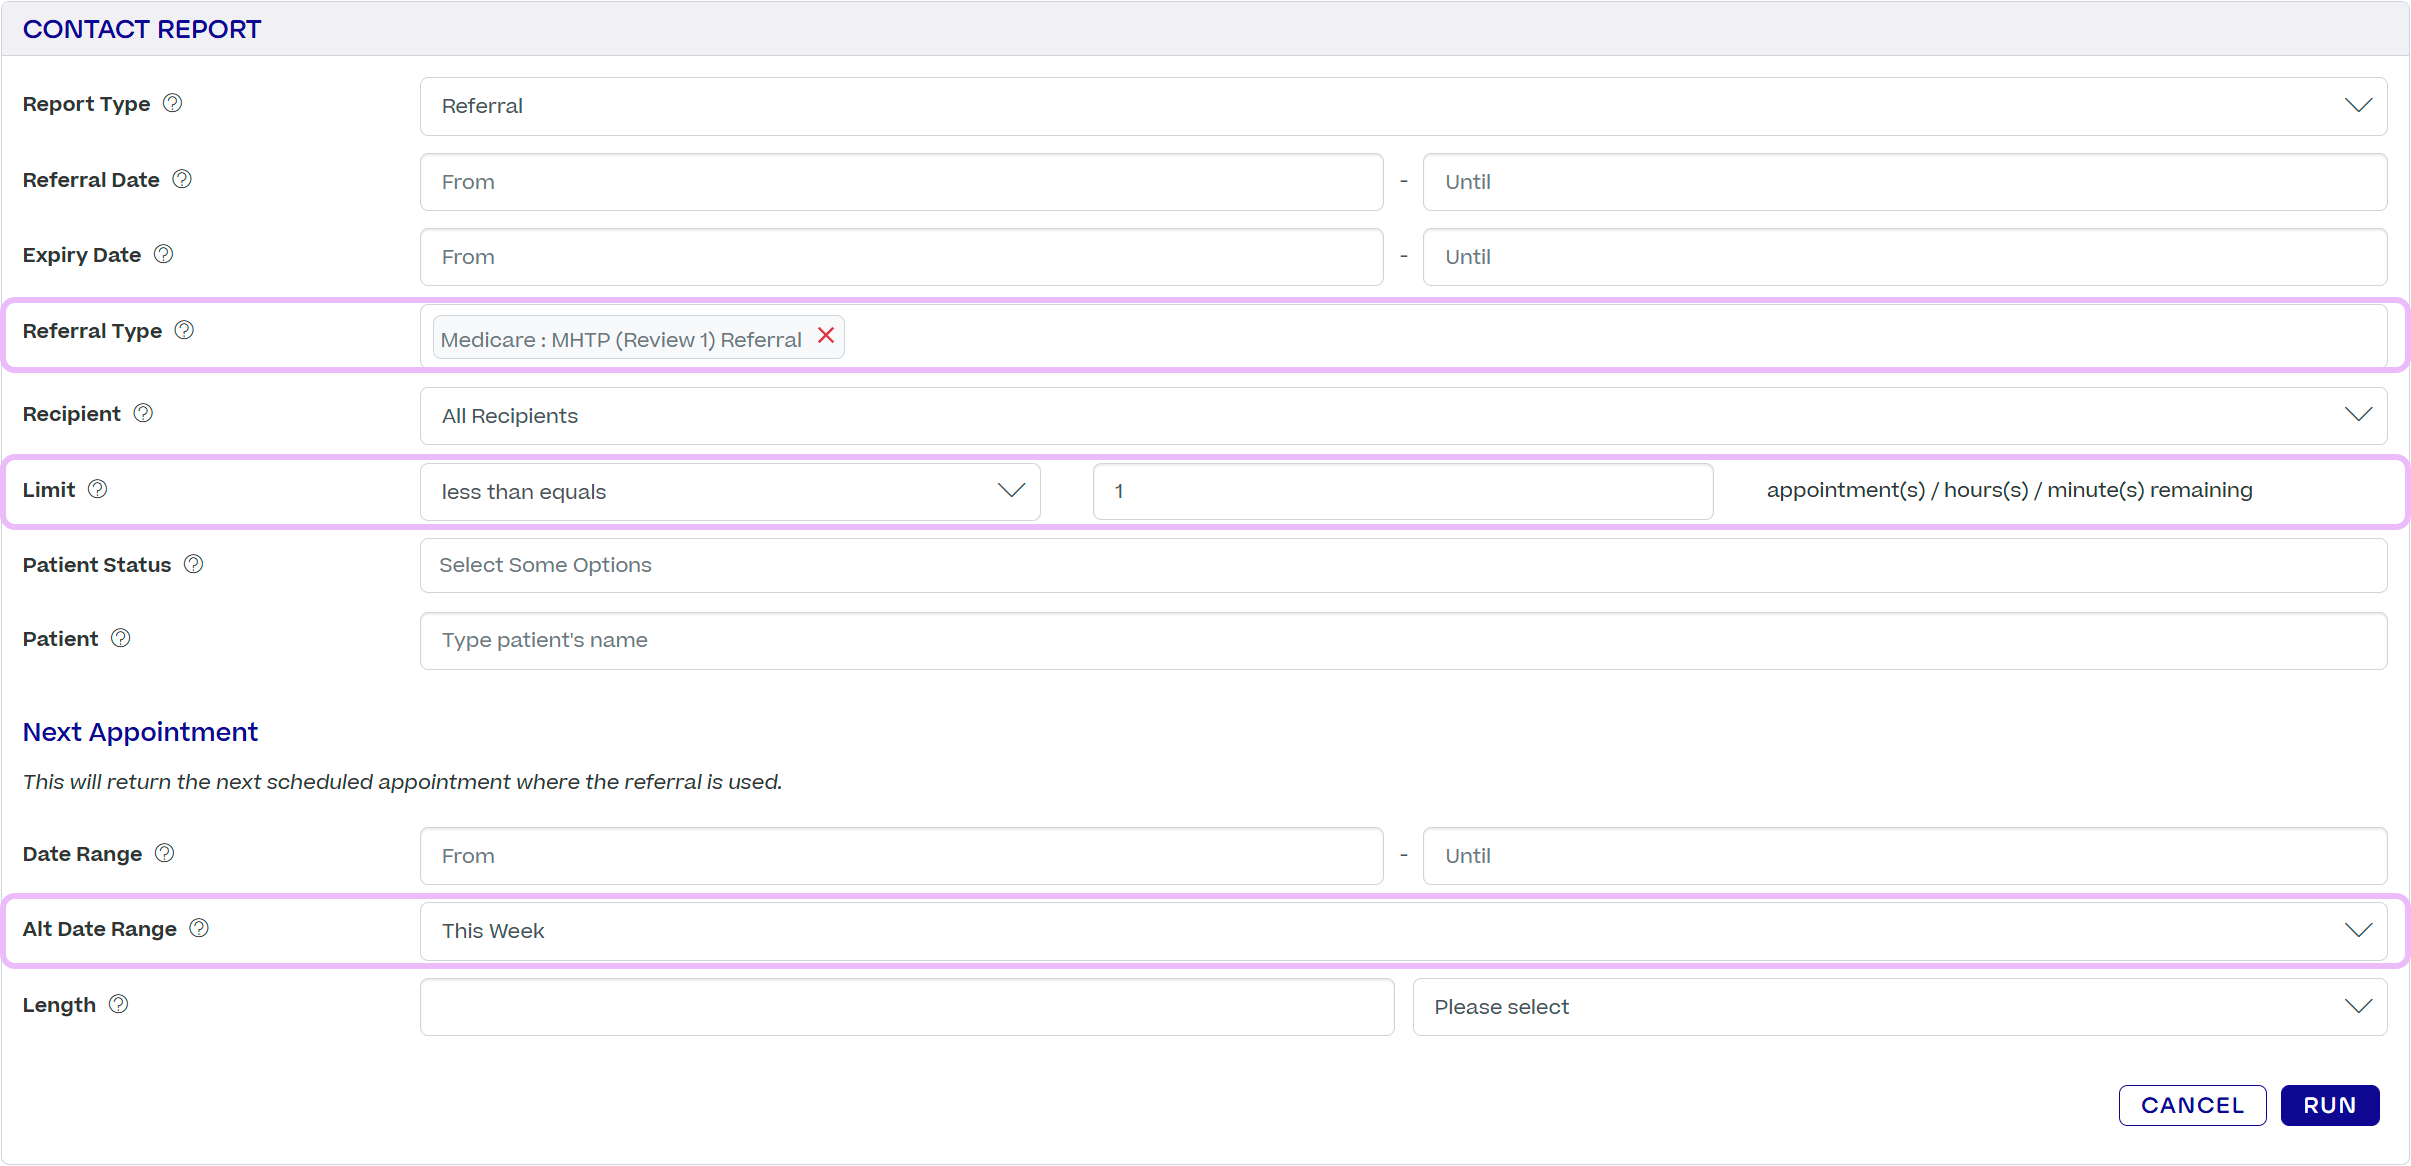Click help icon next to Report Type
Image resolution: width=2411 pixels, height=1166 pixels.
(172, 103)
